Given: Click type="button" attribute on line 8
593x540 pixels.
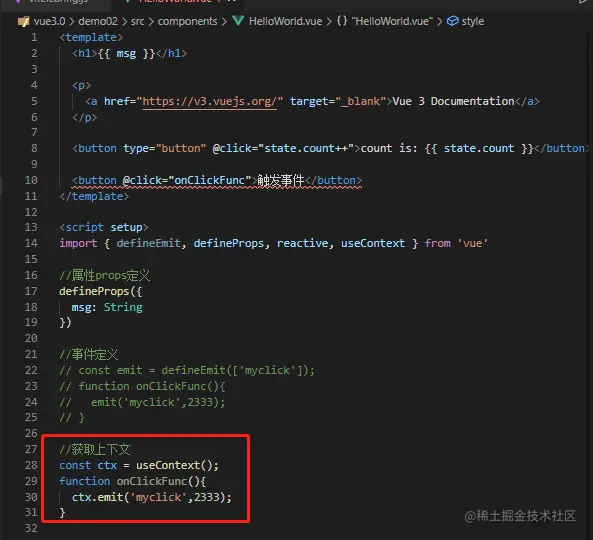Looking at the screenshot, I should click(x=165, y=148).
